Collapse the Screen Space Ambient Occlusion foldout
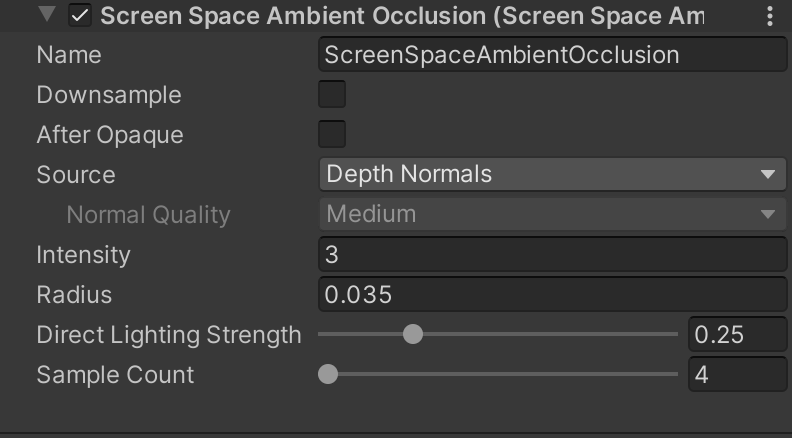 pos(46,16)
